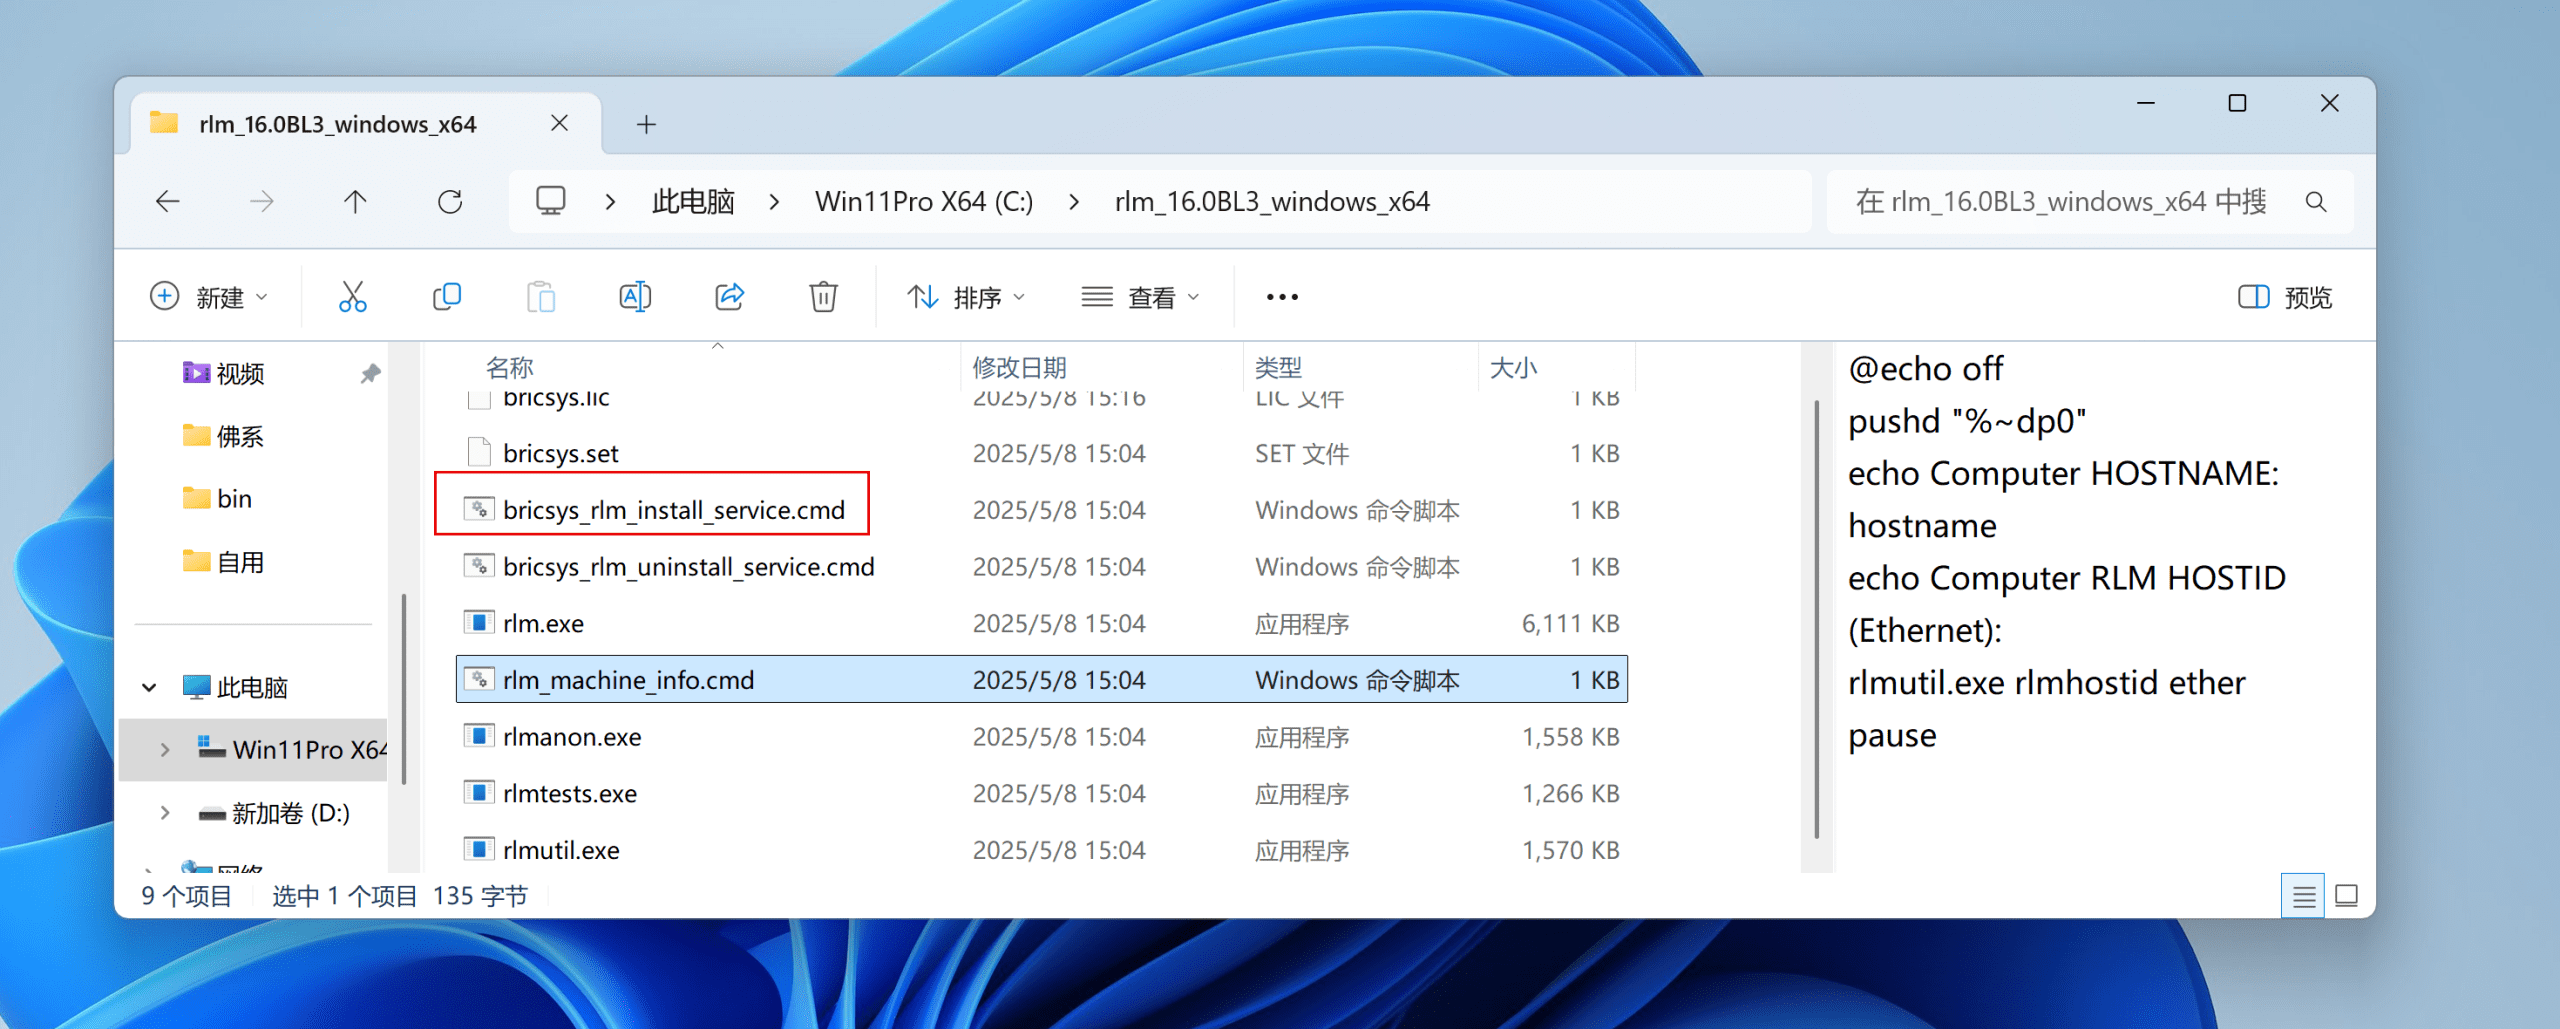Click the file list vertical scrollbar
This screenshot has width=2560, height=1029.
[1816, 620]
